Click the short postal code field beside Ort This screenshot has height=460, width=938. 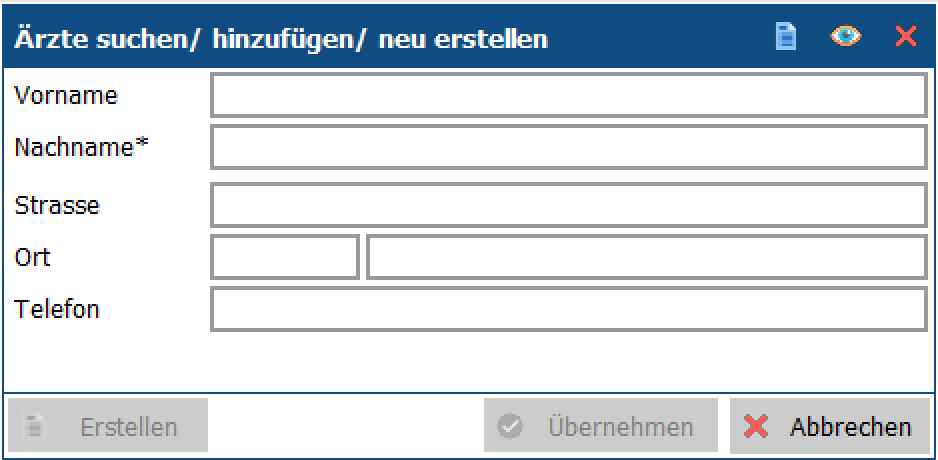coord(285,257)
